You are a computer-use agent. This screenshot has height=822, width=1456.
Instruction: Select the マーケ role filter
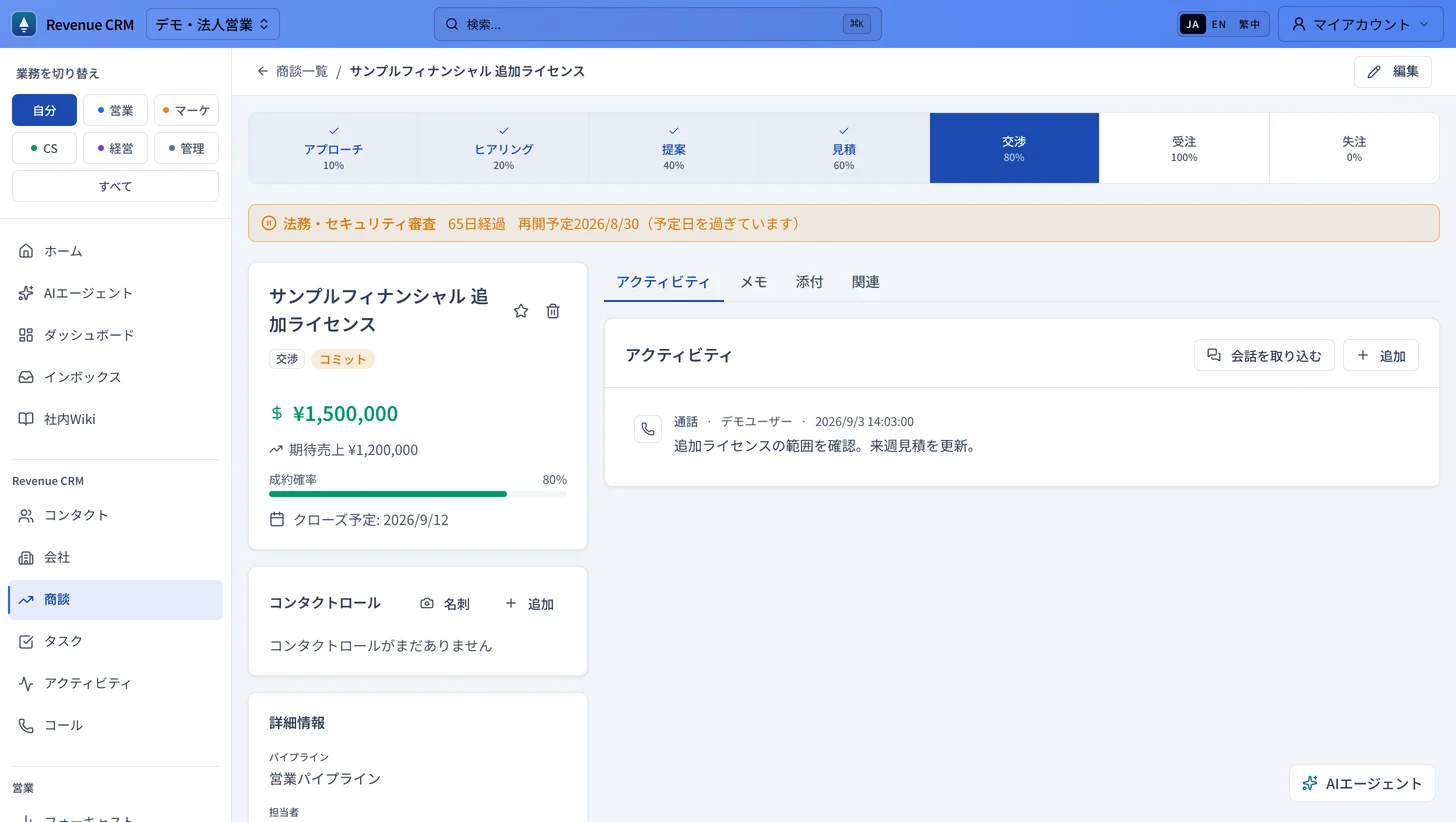tap(186, 110)
